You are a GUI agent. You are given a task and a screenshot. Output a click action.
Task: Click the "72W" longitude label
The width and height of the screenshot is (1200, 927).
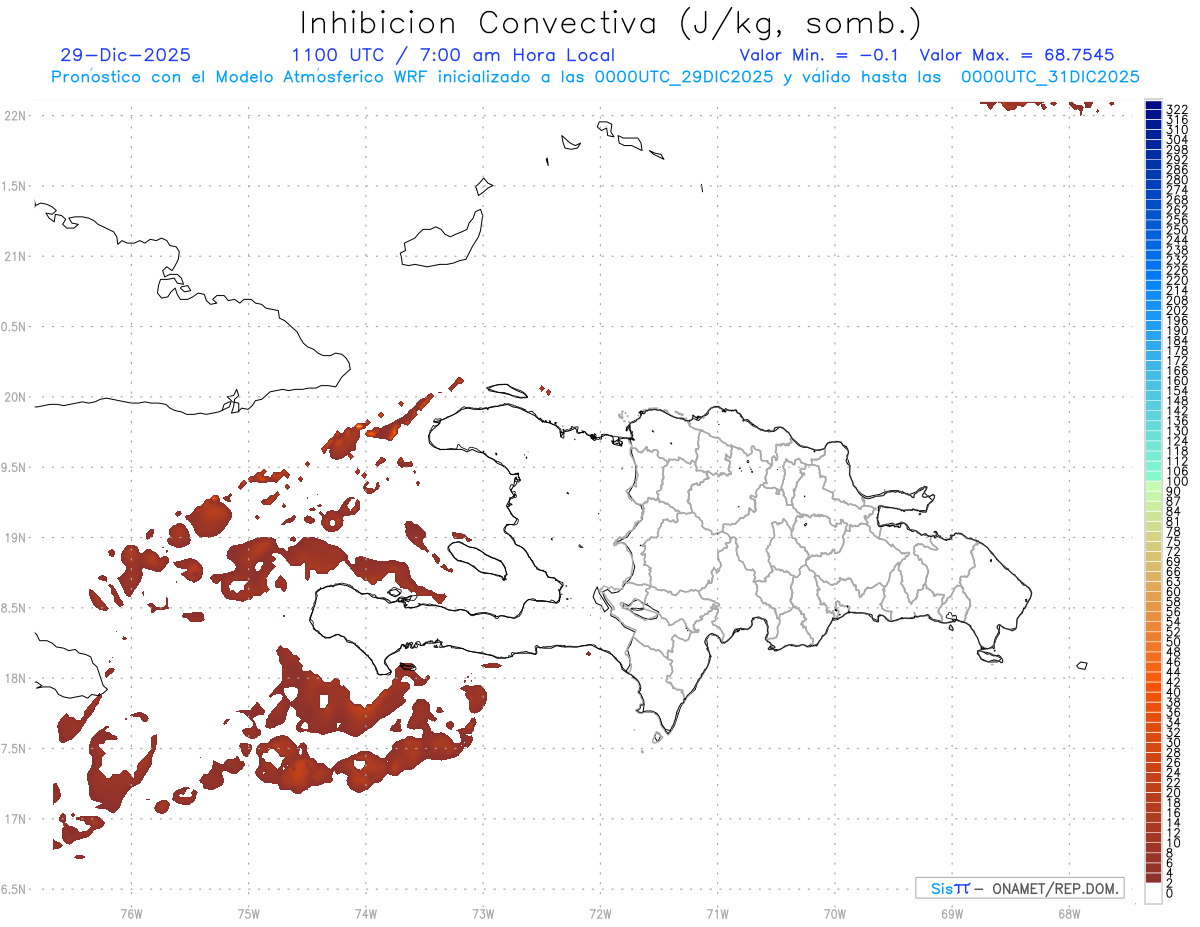[600, 913]
